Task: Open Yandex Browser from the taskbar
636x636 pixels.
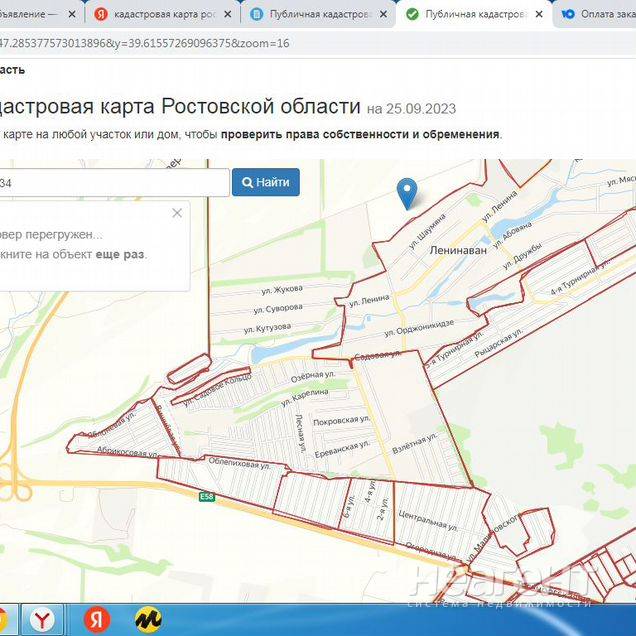Action: click(x=41, y=620)
